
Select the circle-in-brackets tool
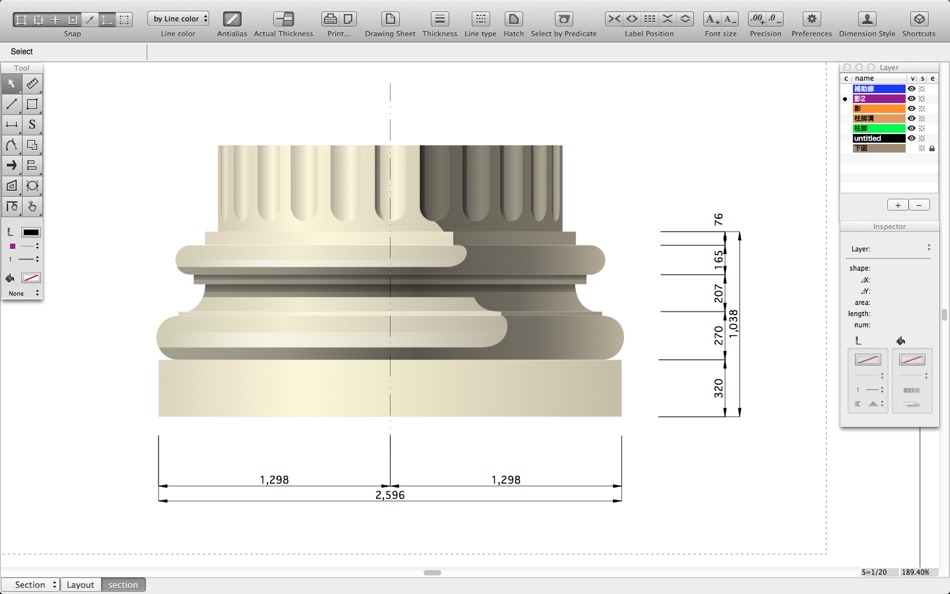pyautogui.click(x=32, y=186)
